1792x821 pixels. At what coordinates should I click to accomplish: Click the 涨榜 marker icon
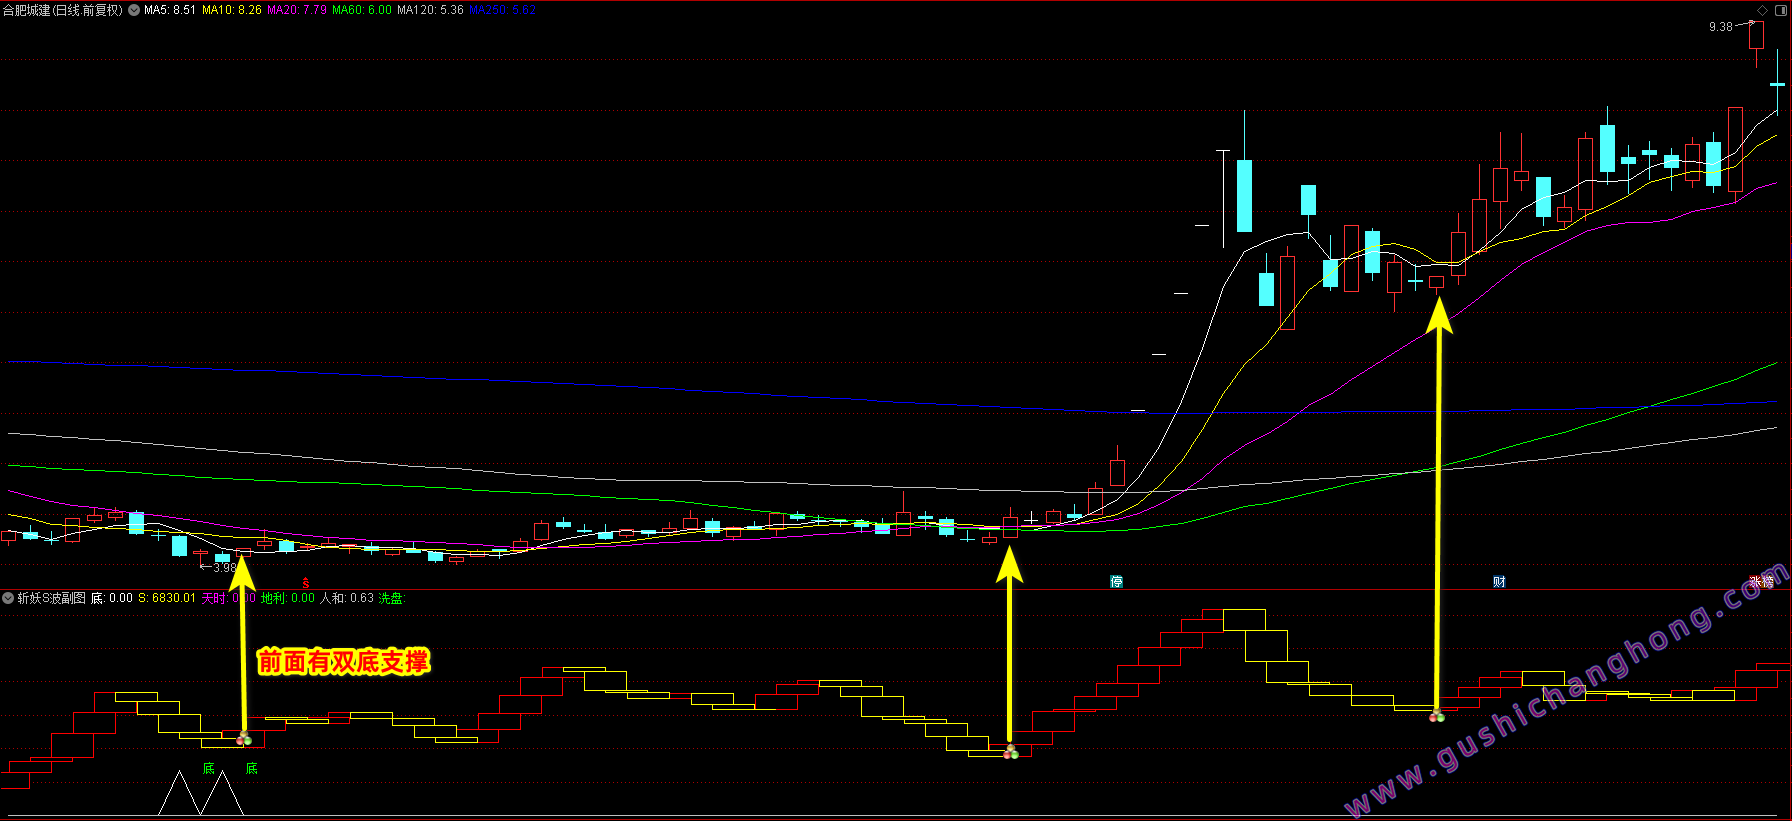[1761, 582]
